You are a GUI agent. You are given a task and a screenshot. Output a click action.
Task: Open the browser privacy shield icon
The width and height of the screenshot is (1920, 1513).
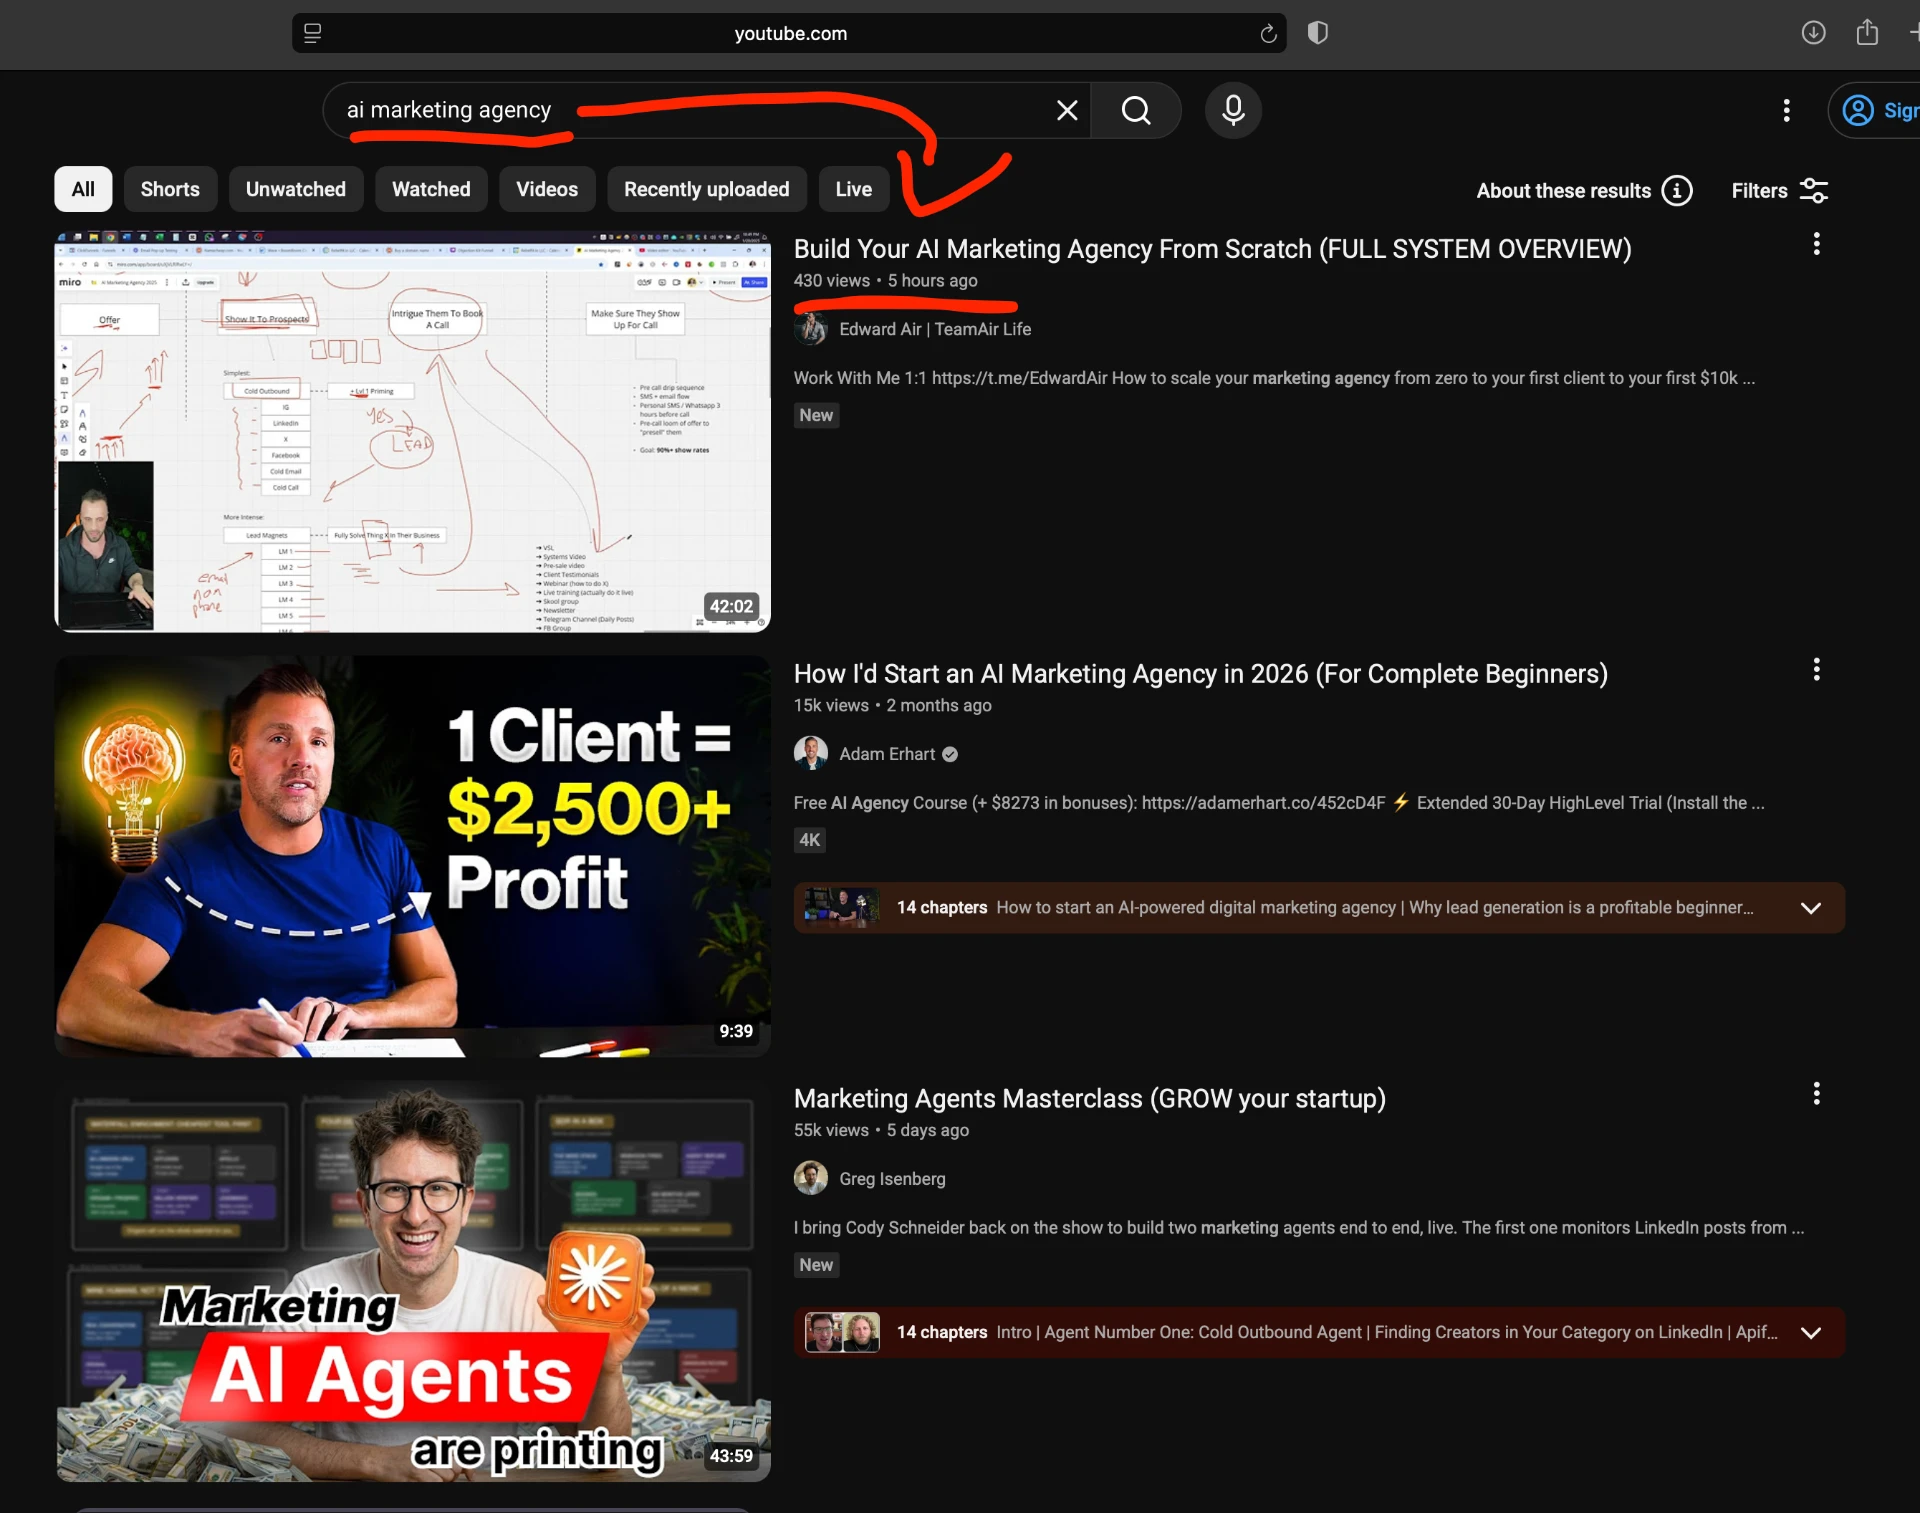click(1318, 33)
